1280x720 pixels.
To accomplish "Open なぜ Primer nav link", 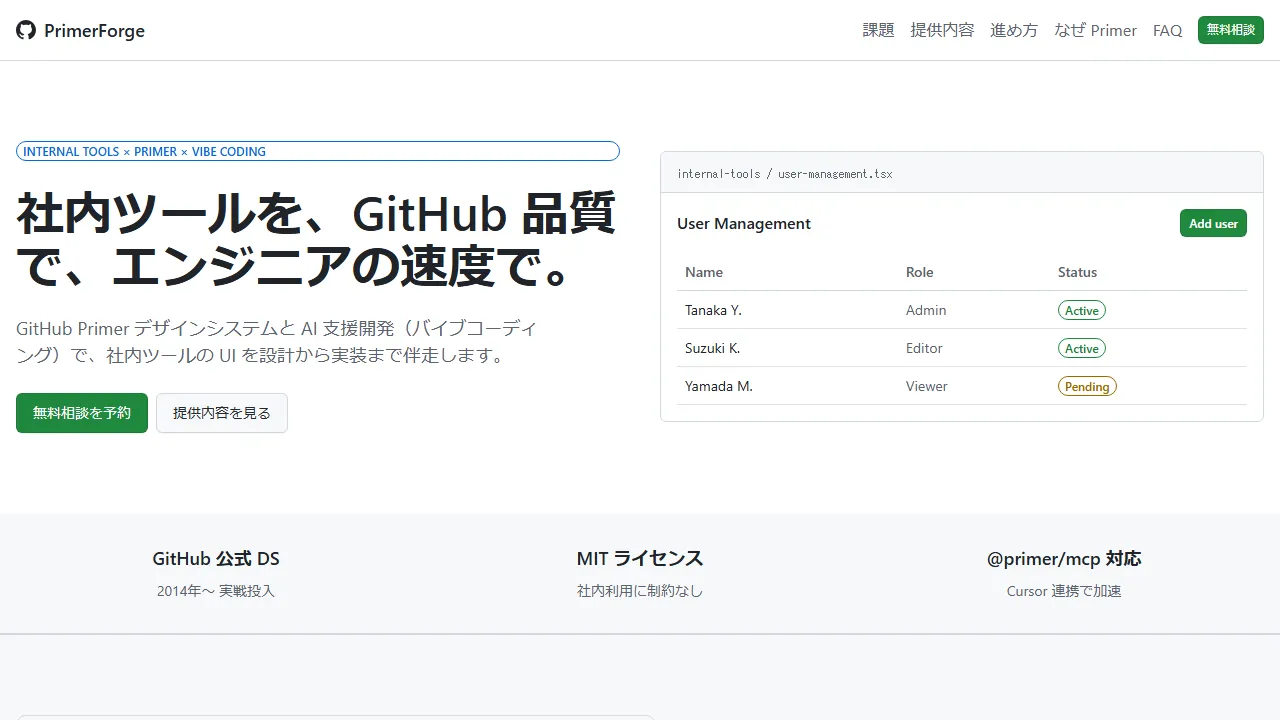I will (1095, 30).
